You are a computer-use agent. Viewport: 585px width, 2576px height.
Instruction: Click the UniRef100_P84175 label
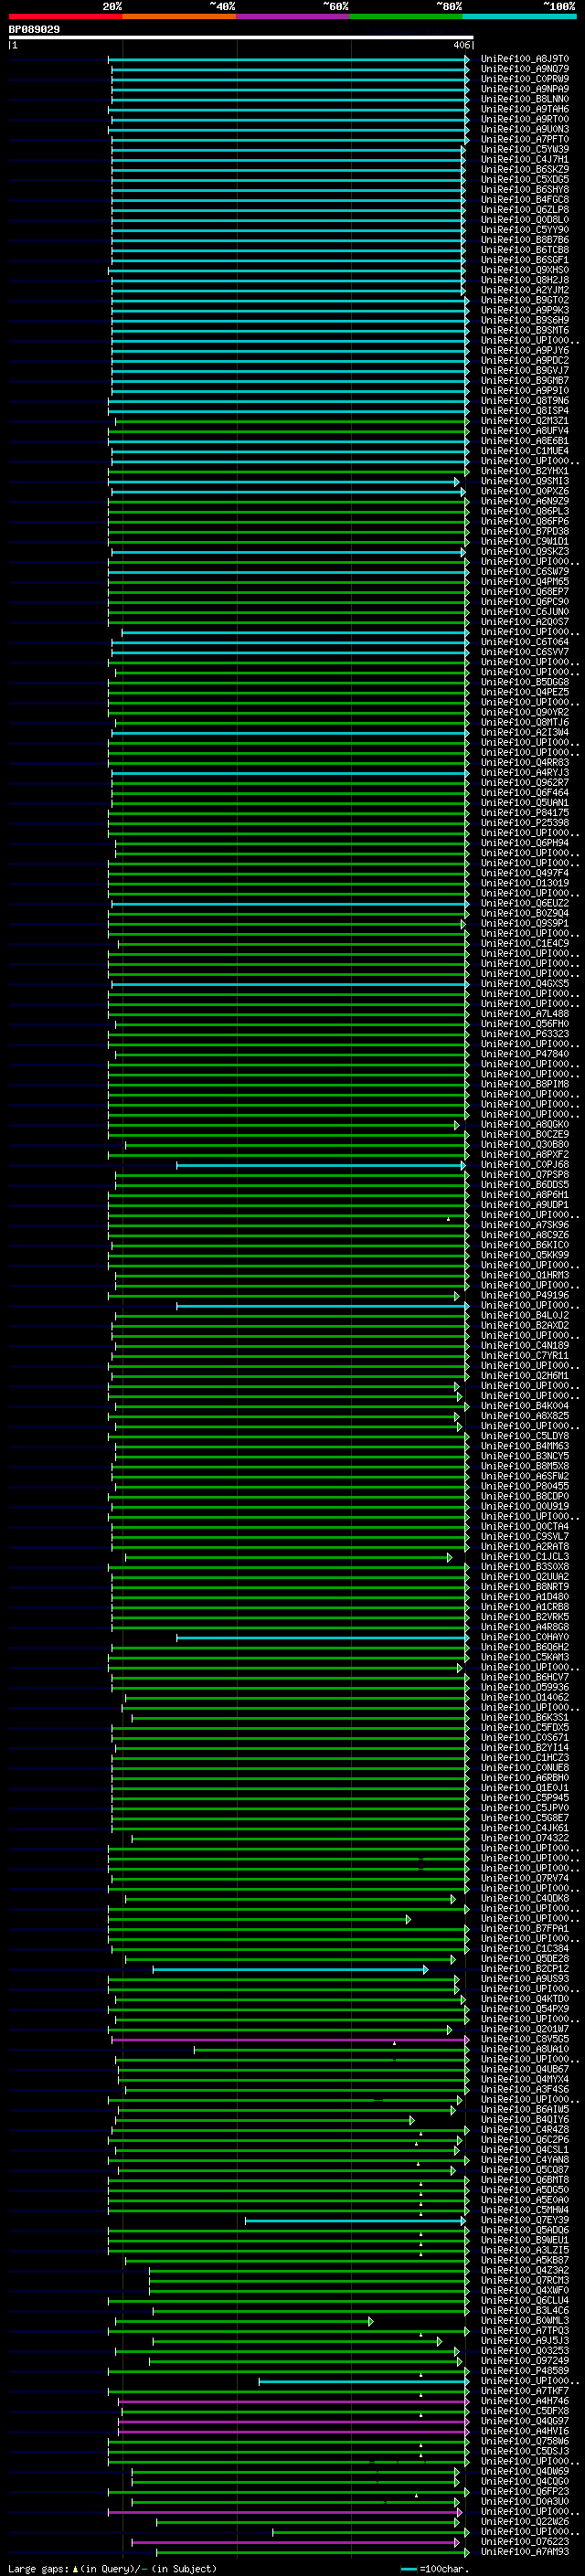pyautogui.click(x=524, y=813)
